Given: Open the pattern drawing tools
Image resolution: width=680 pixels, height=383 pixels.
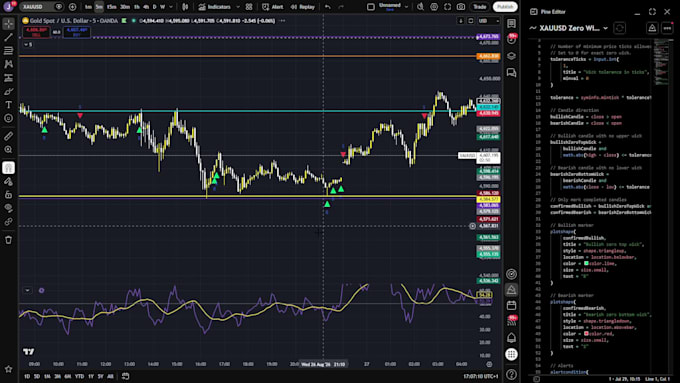Looking at the screenshot, I should (8, 64).
